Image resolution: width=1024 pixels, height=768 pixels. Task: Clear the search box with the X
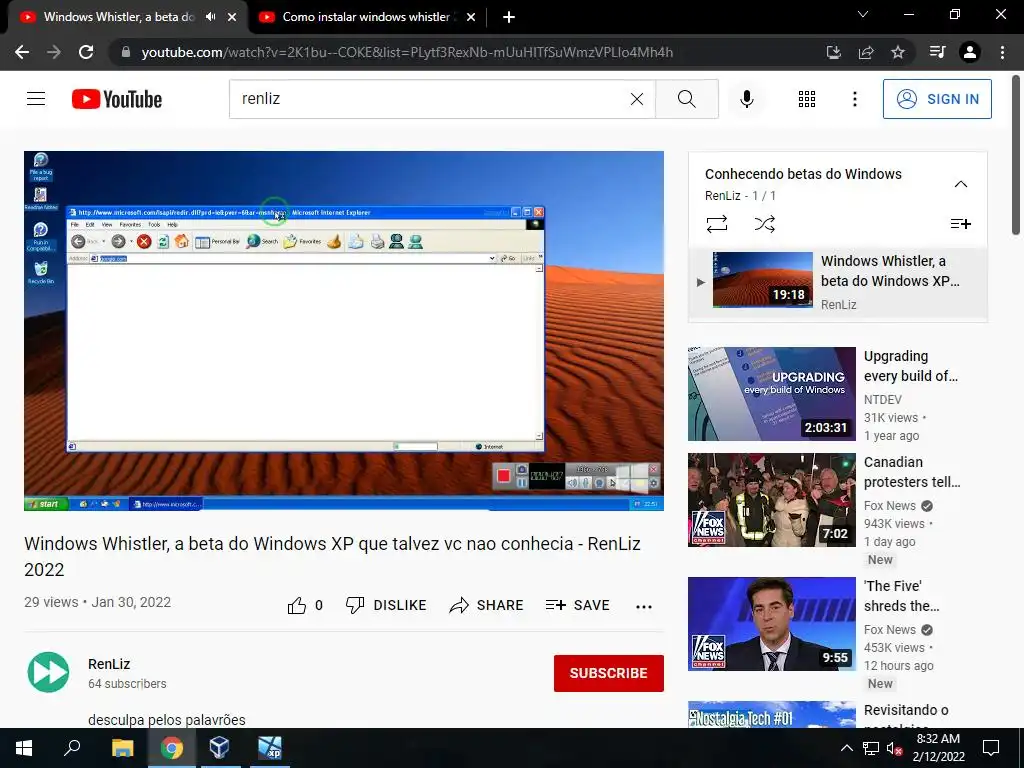pos(637,99)
